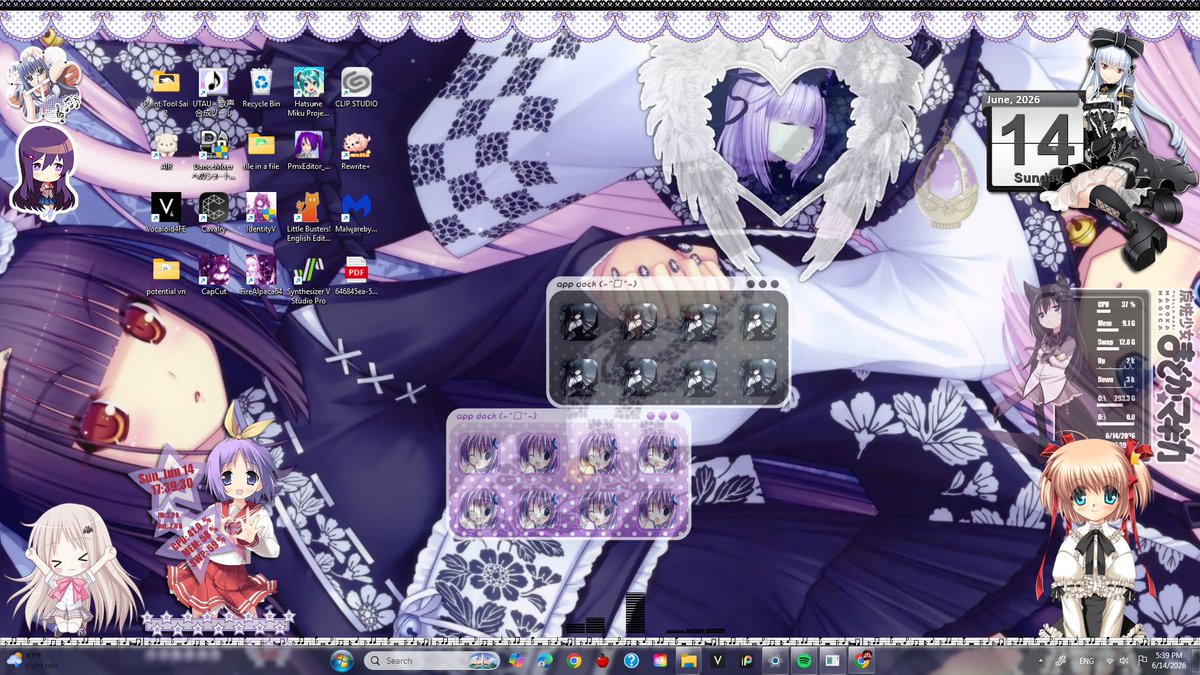Click the top-left icon in dark app dock
The image size is (1200, 675).
(x=579, y=322)
